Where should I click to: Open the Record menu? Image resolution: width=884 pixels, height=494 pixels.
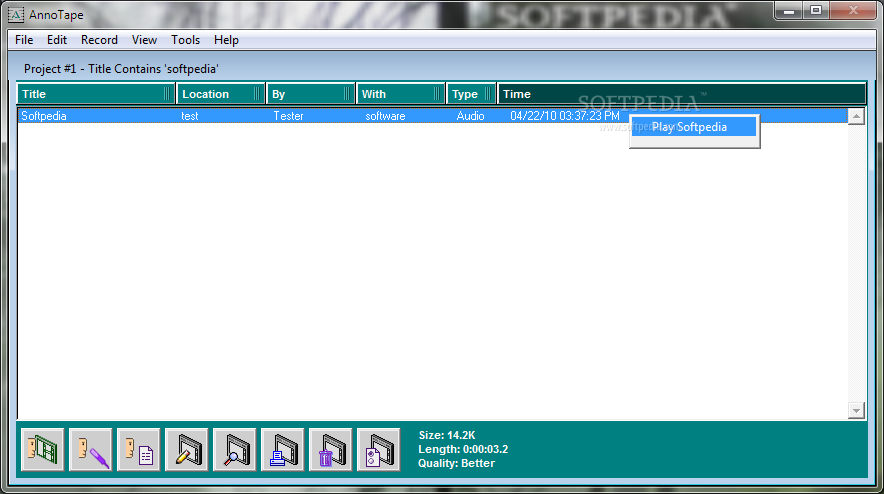(x=99, y=40)
